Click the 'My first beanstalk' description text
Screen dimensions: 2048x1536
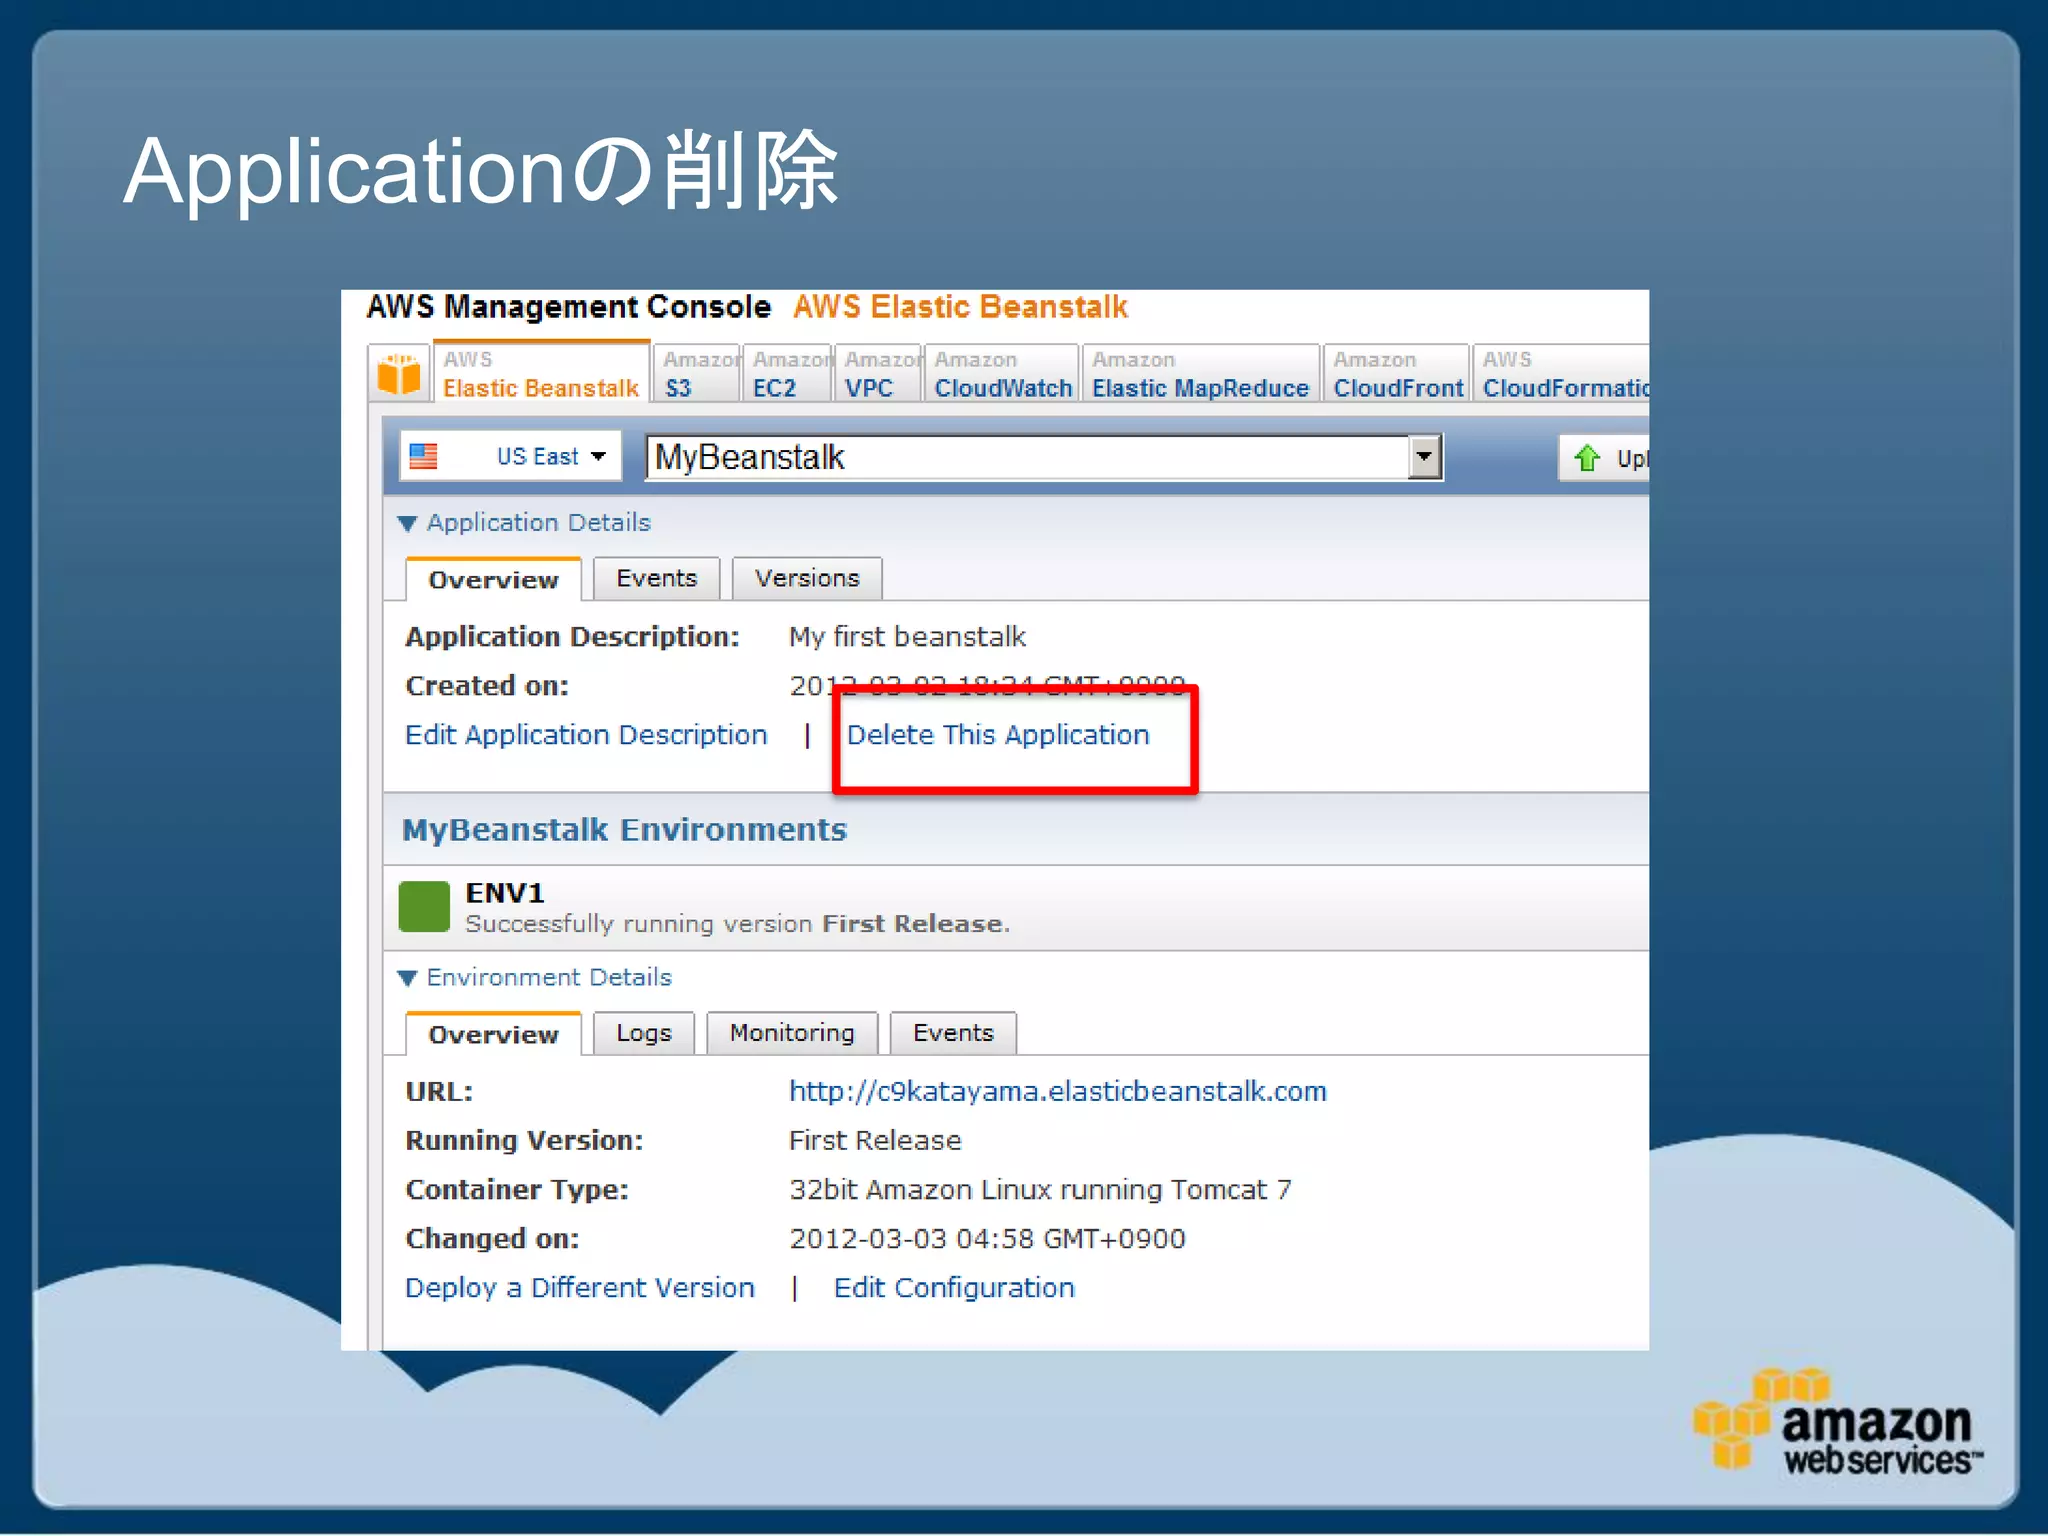click(x=907, y=637)
